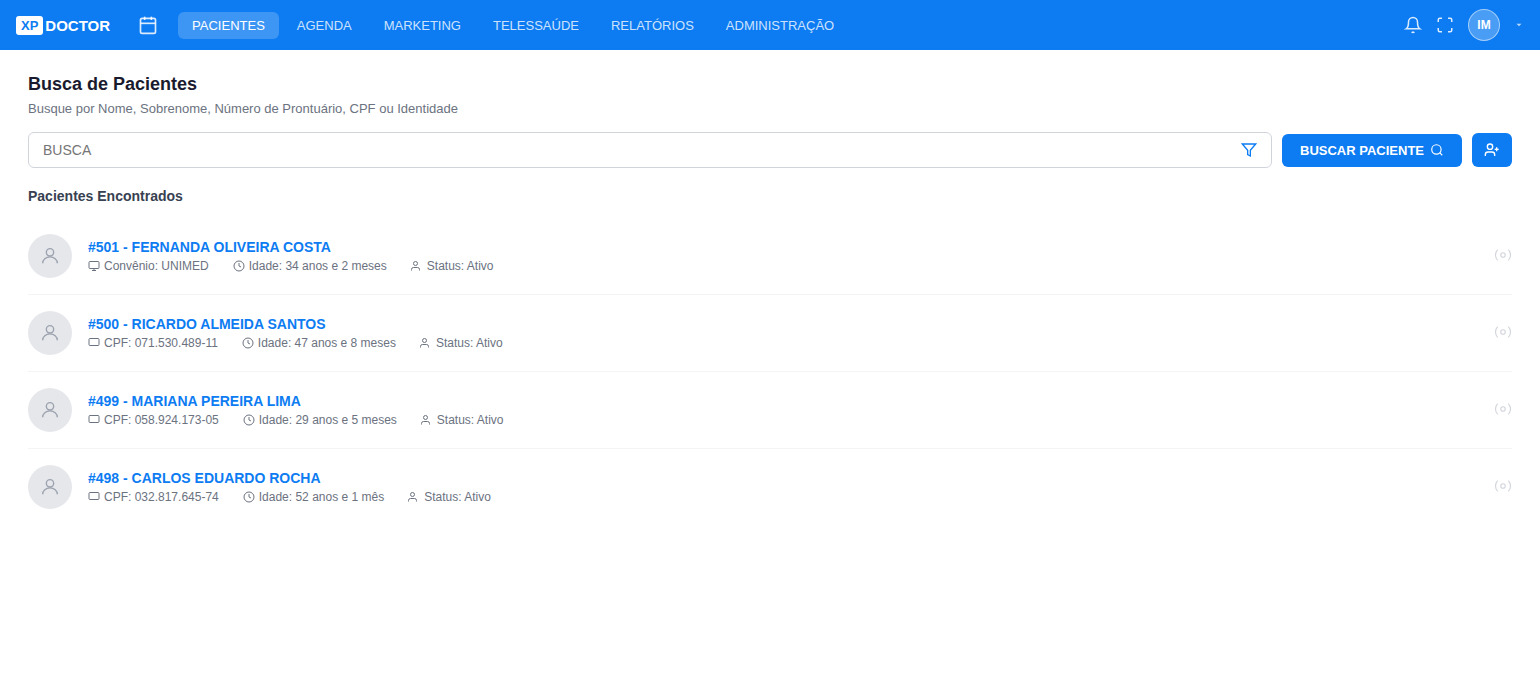Screen dimensions: 1540x700
Task: Open the Relatórios menu
Action: pyautogui.click(x=652, y=25)
